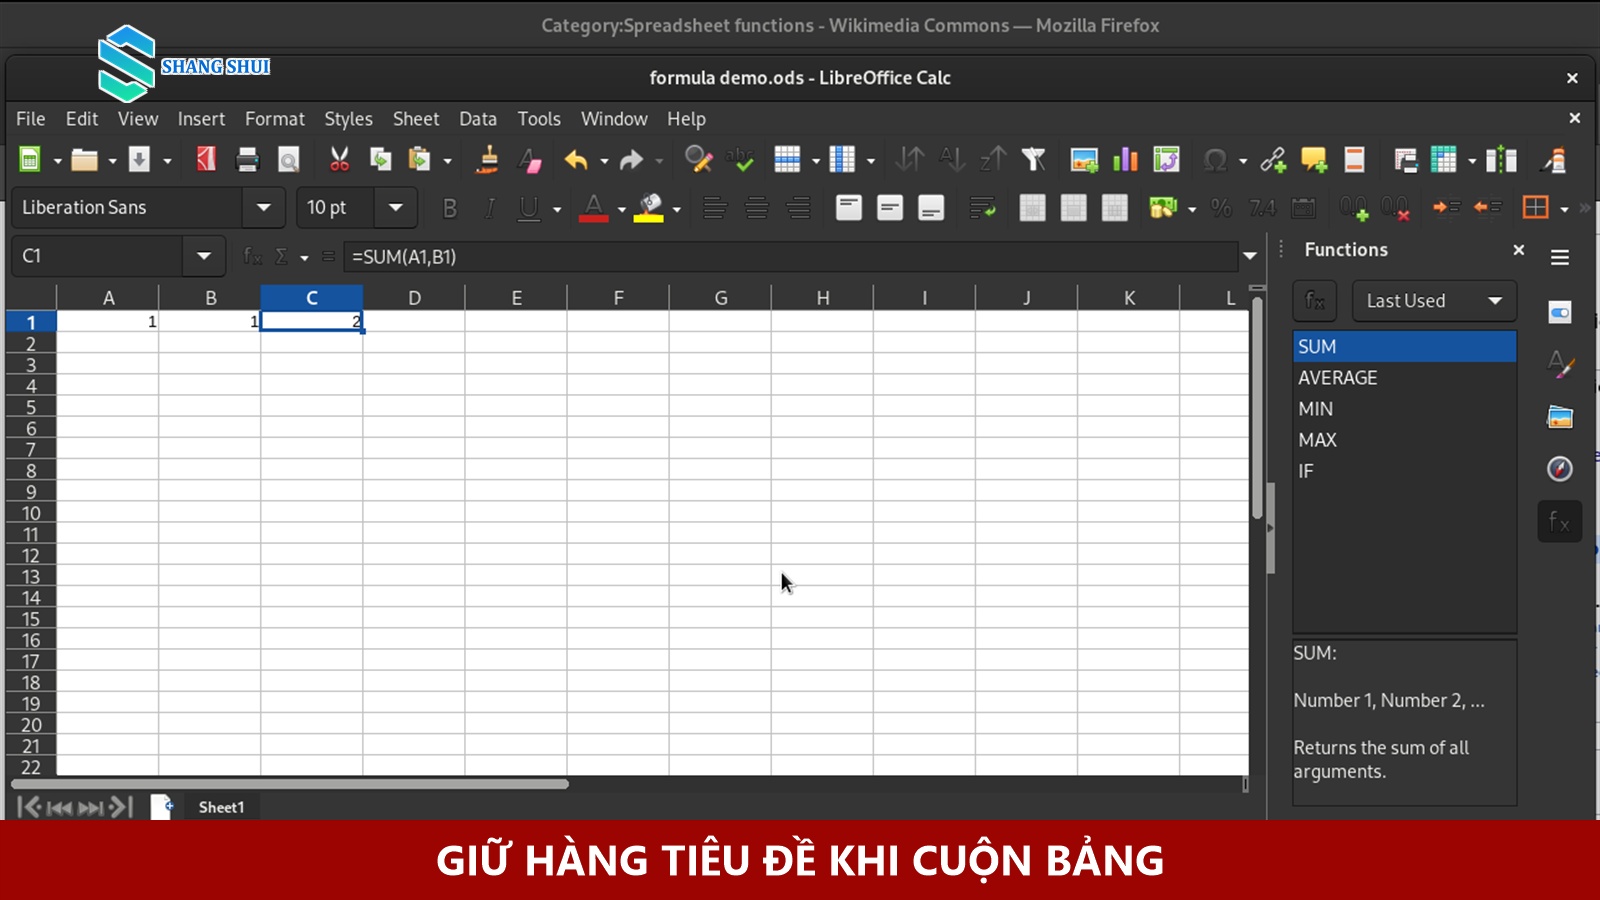The height and width of the screenshot is (900, 1600).
Task: Open the font size dropdown
Action: [x=396, y=208]
